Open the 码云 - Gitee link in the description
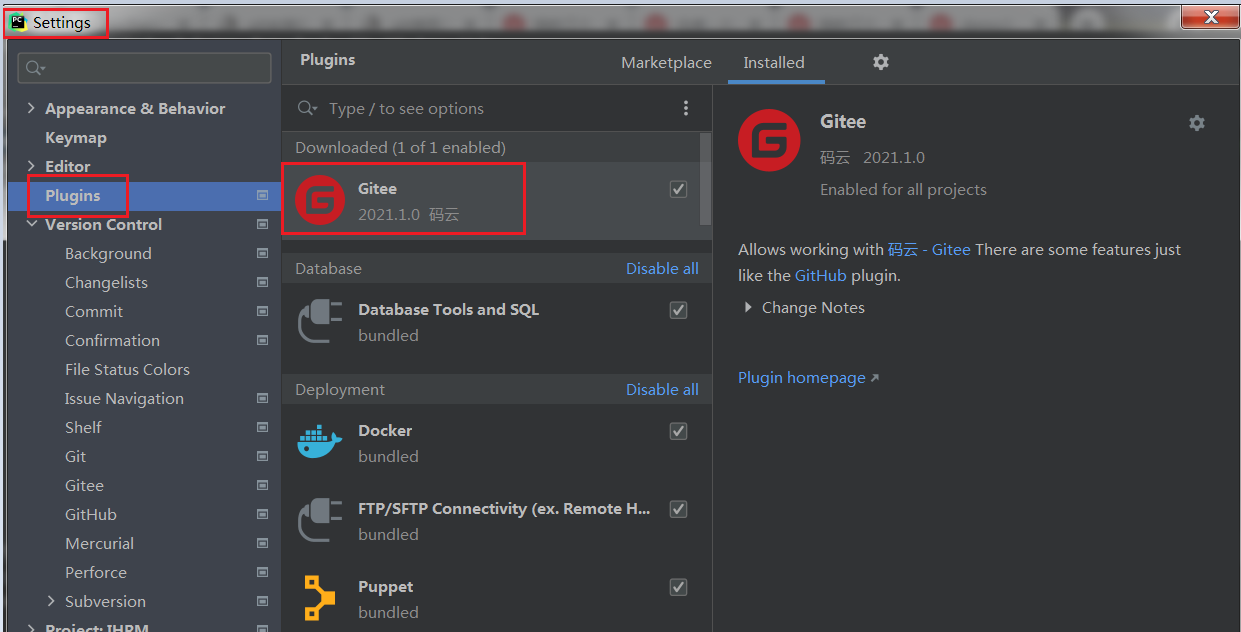This screenshot has width=1241, height=632. [x=929, y=250]
